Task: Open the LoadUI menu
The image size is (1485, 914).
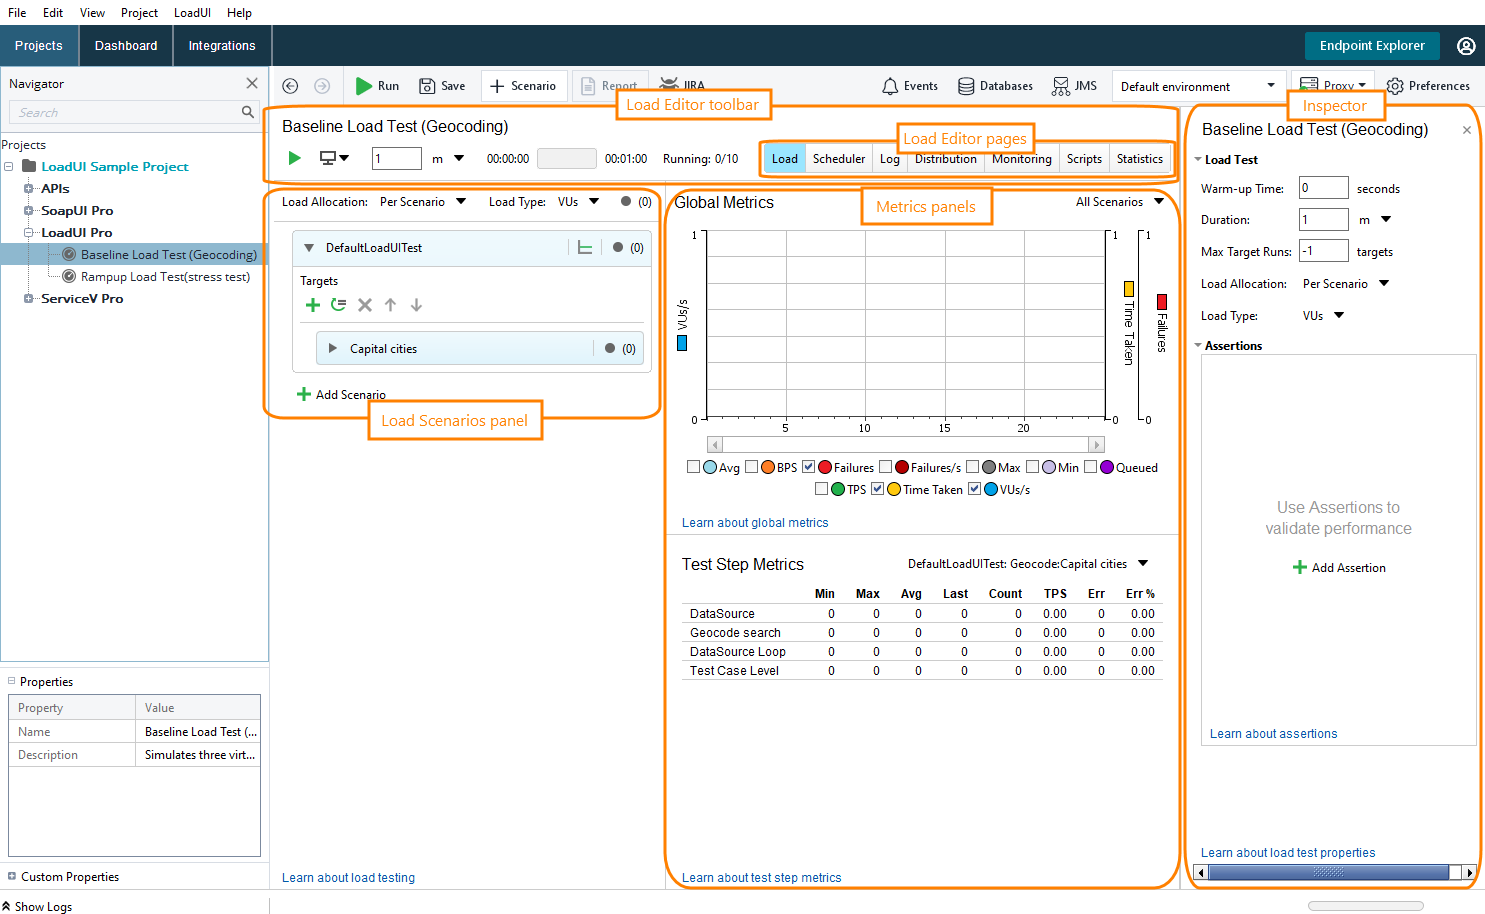Action: [x=192, y=13]
